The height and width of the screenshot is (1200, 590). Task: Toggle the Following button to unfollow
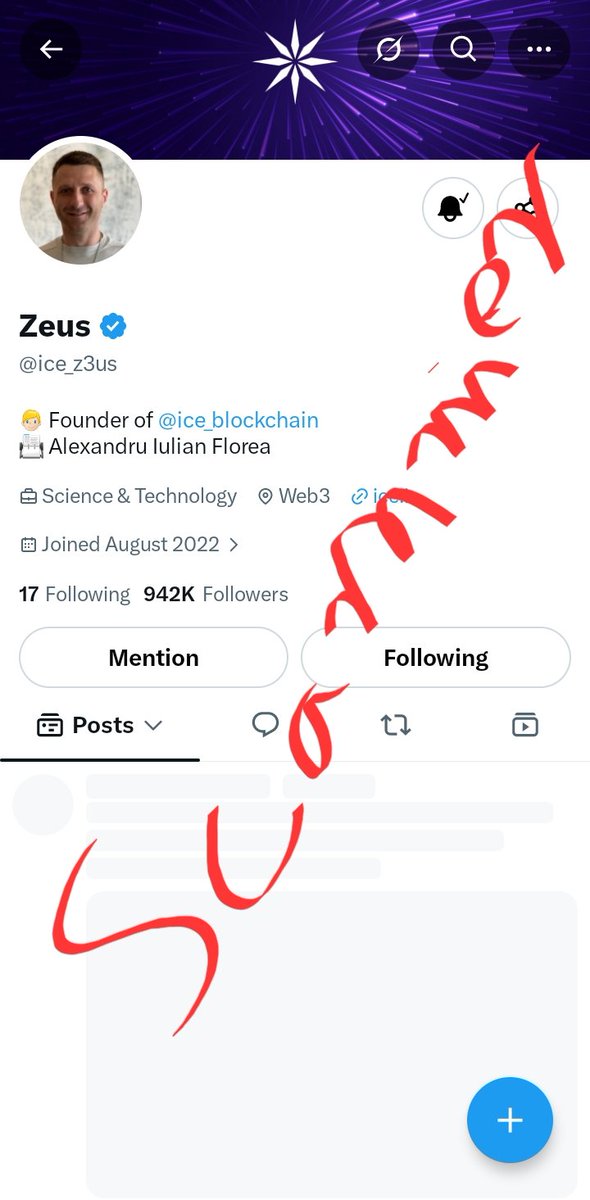(x=436, y=657)
